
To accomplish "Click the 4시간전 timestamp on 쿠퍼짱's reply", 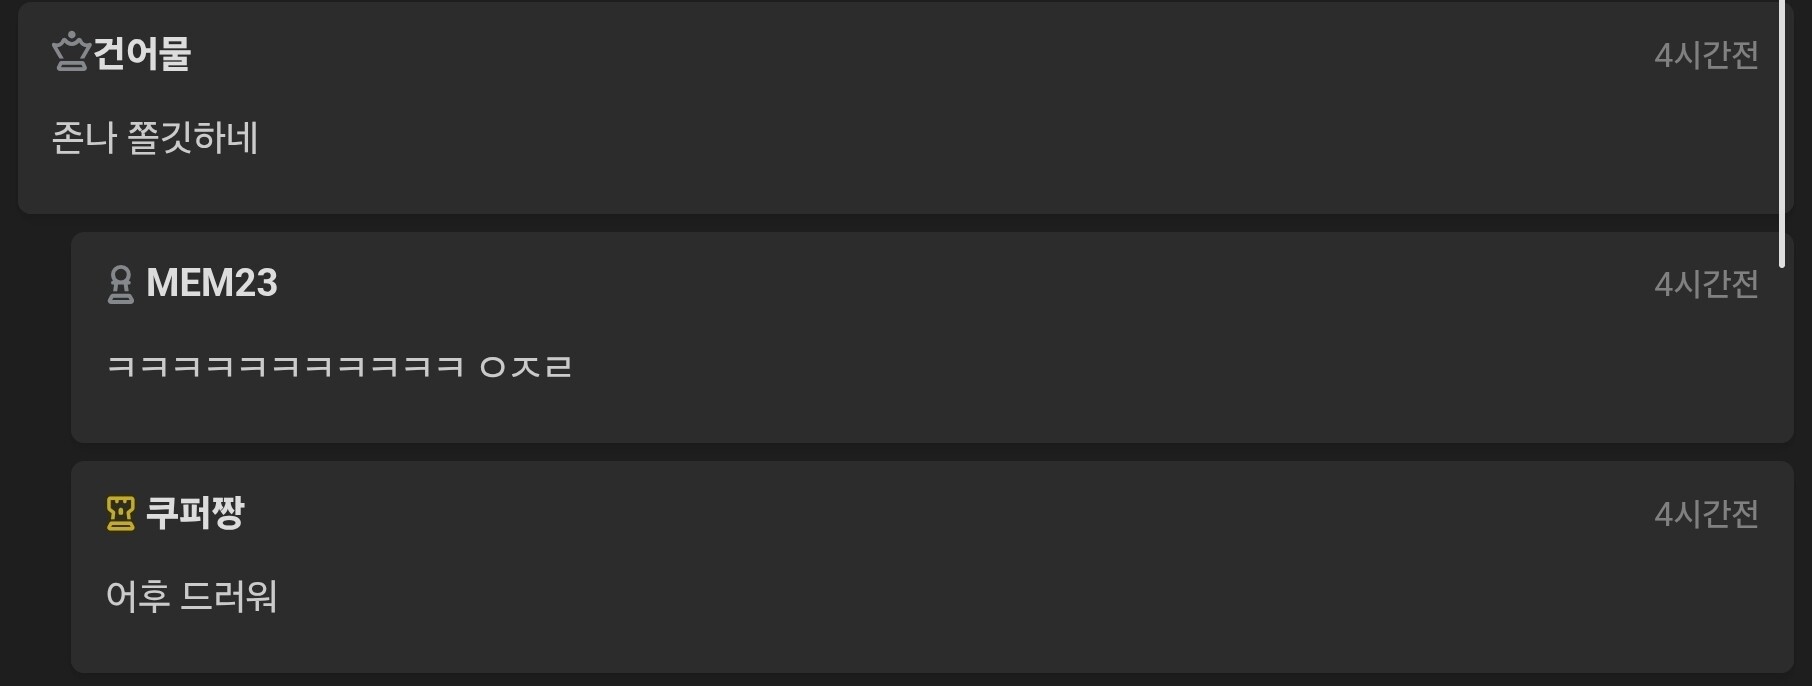I will pos(1706,515).
